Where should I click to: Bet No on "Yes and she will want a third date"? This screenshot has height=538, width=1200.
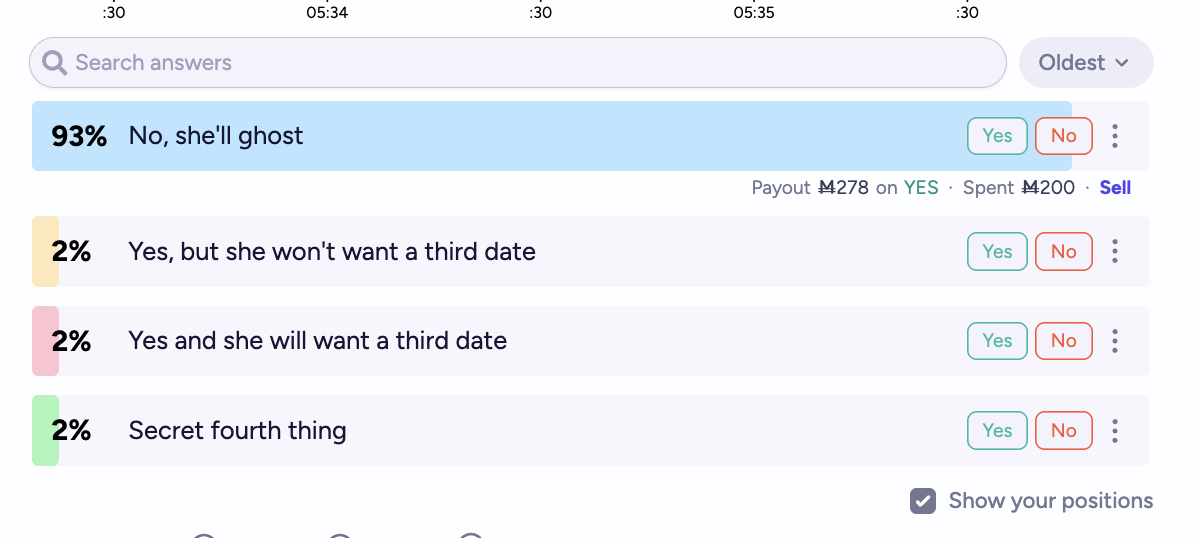(1064, 341)
